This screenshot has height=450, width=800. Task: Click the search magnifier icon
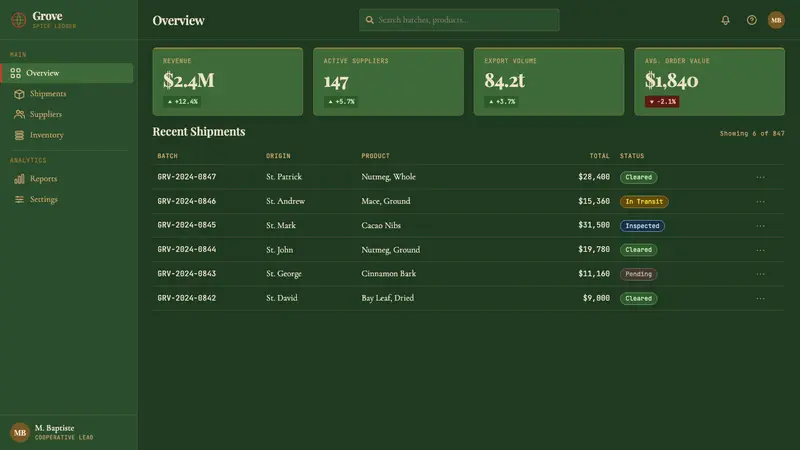(x=369, y=20)
